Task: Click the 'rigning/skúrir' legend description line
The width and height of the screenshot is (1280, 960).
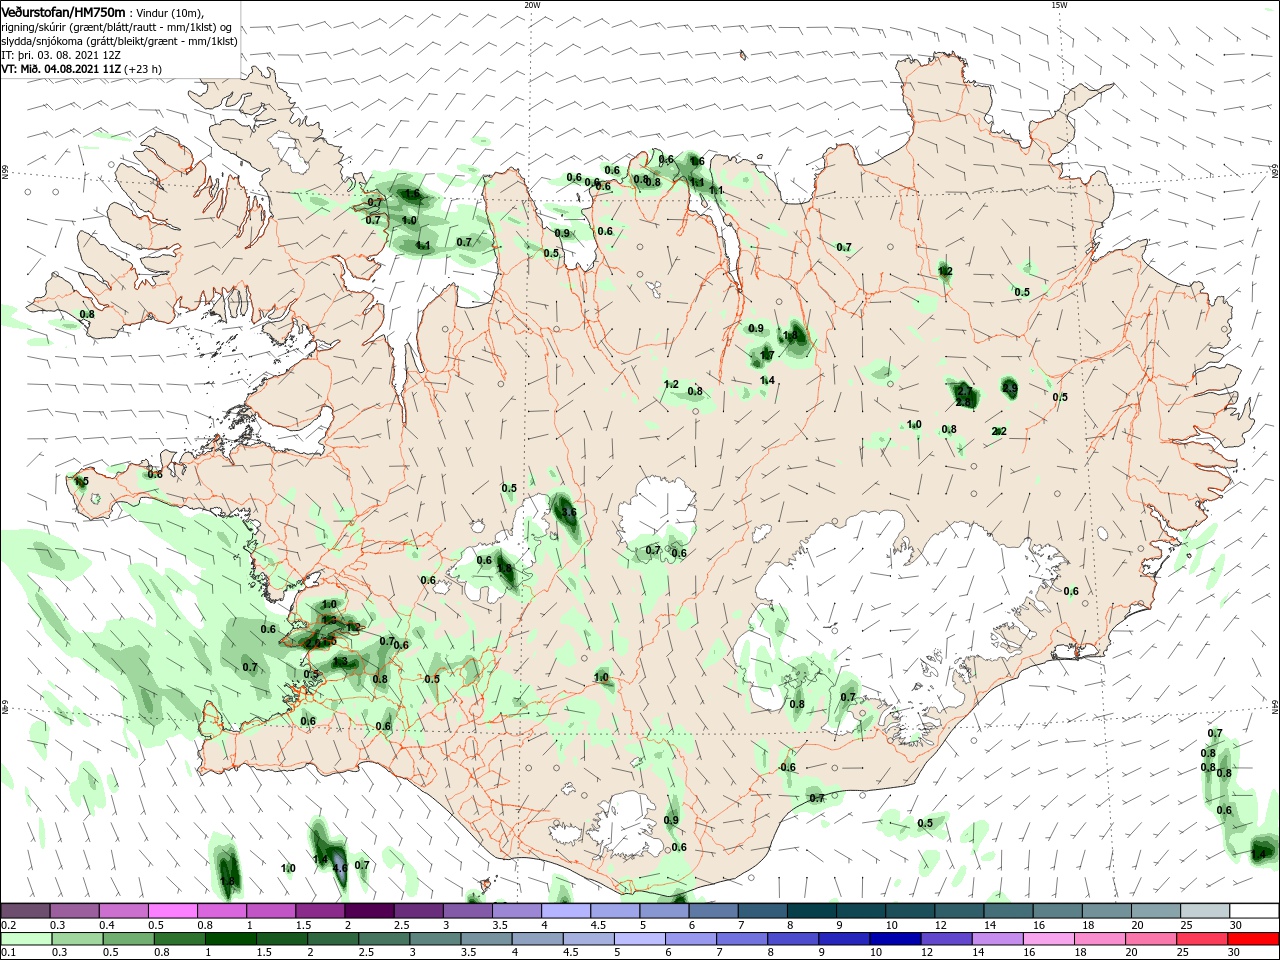Action: click(x=116, y=27)
